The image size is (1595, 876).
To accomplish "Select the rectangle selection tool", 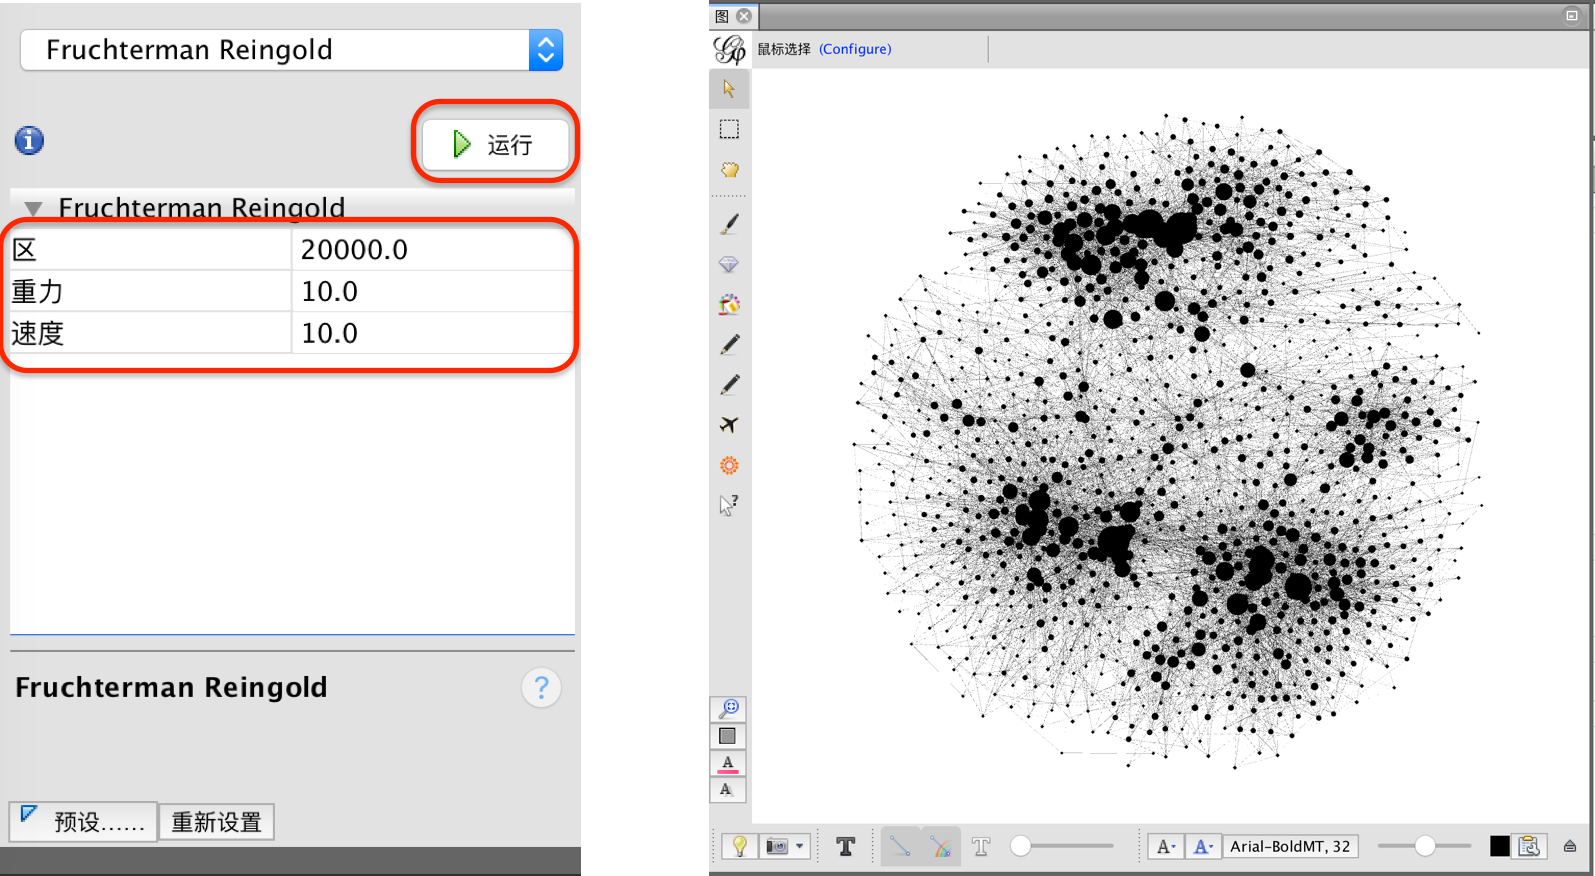I will tap(729, 129).
